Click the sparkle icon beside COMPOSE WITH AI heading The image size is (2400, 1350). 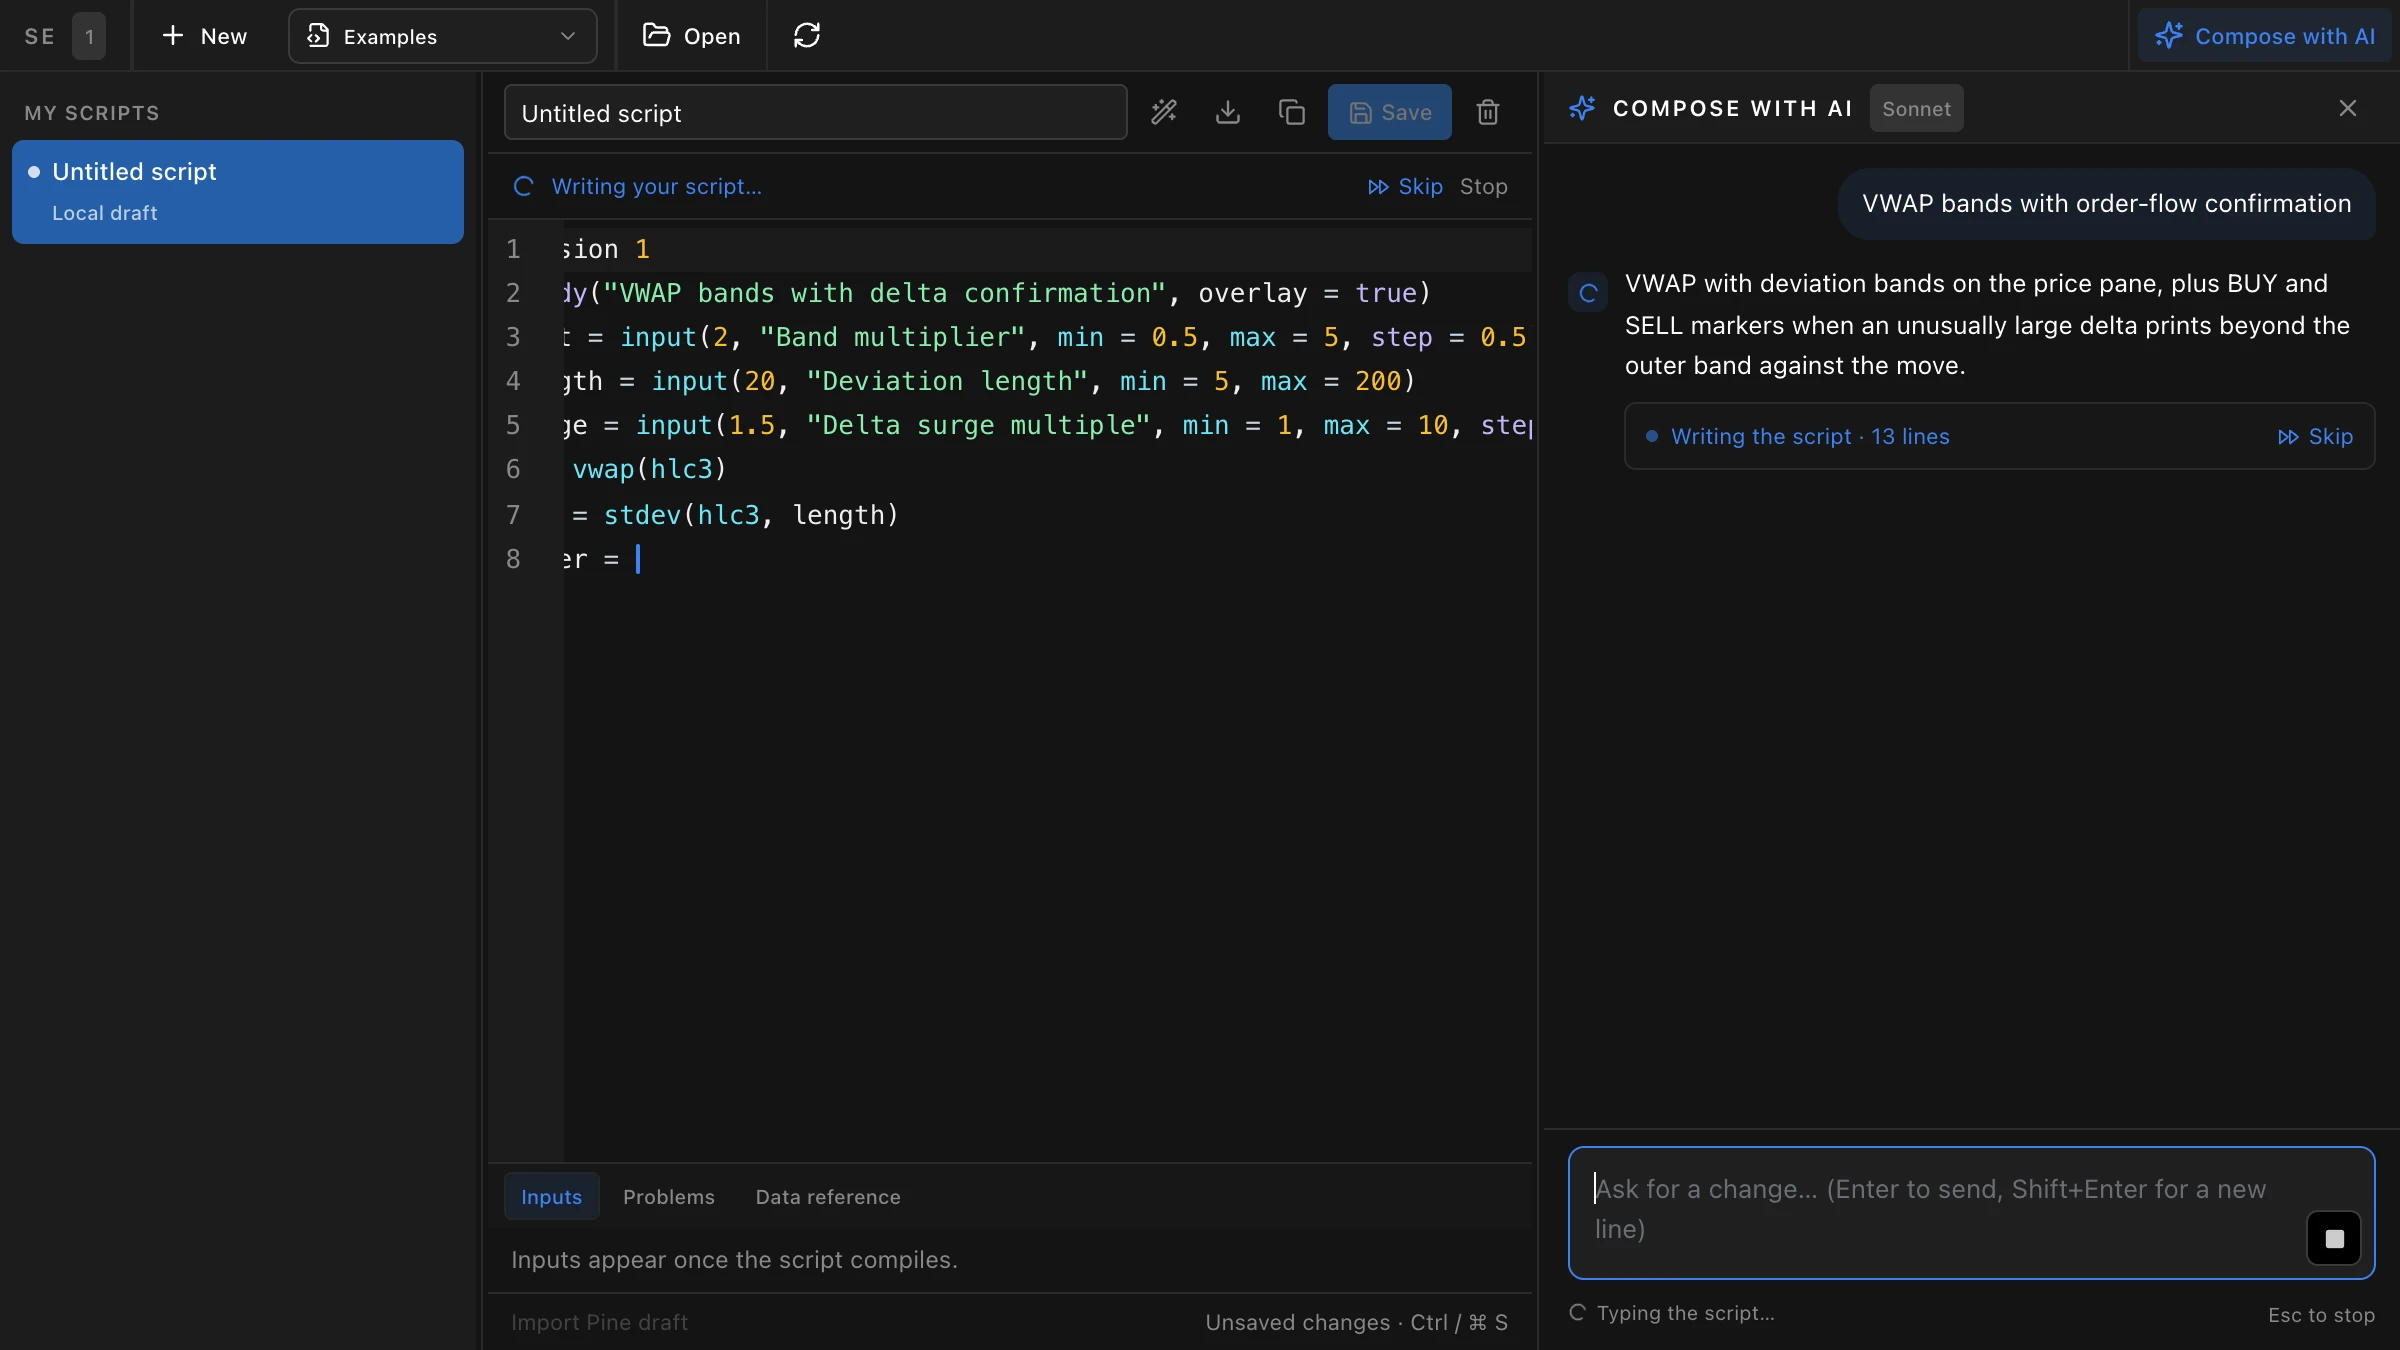(1582, 108)
